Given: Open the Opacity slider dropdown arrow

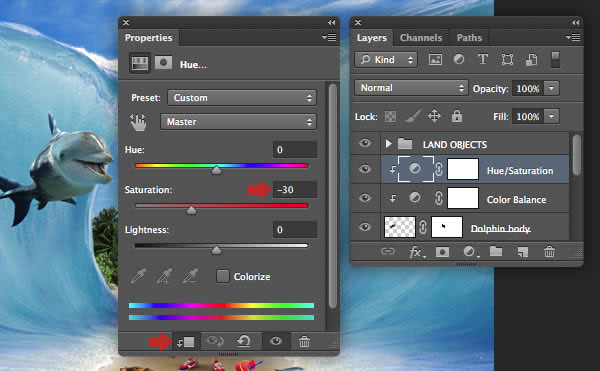Looking at the screenshot, I should 551,88.
